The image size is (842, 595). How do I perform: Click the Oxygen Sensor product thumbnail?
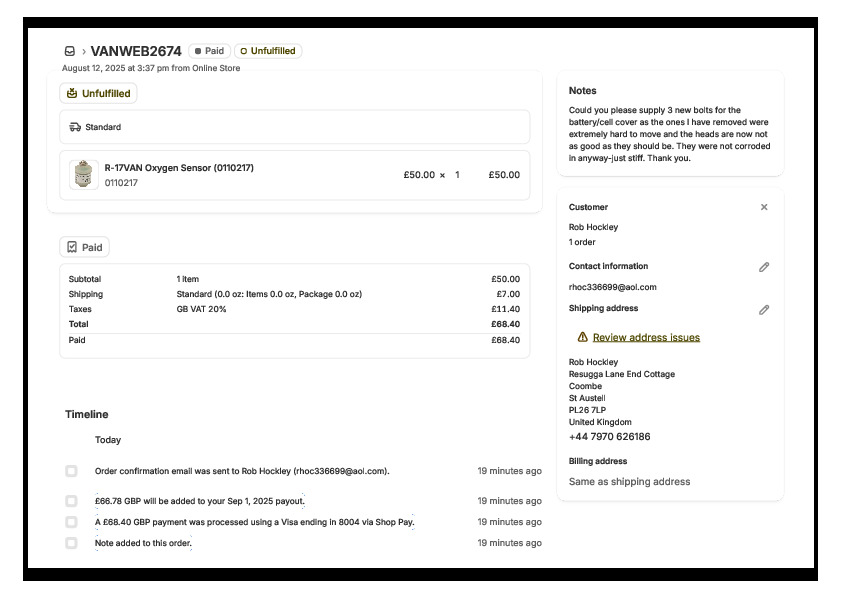tap(84, 175)
